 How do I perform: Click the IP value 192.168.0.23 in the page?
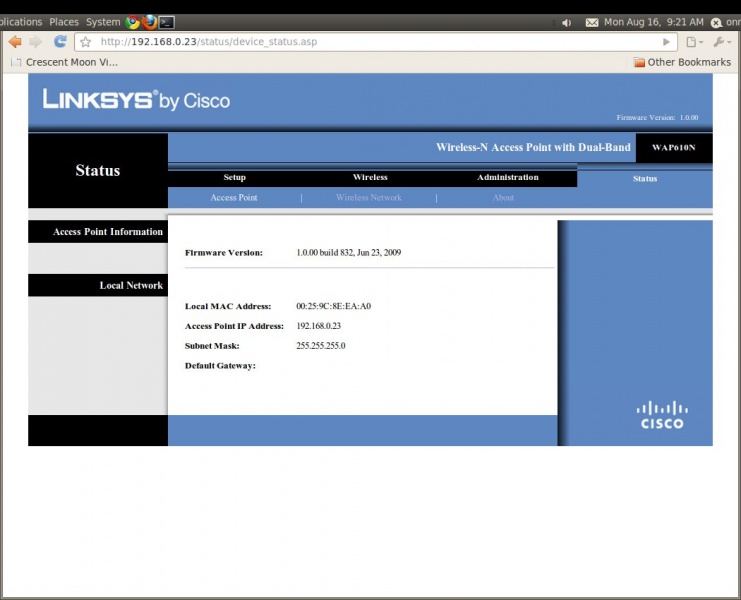pyautogui.click(x=319, y=326)
